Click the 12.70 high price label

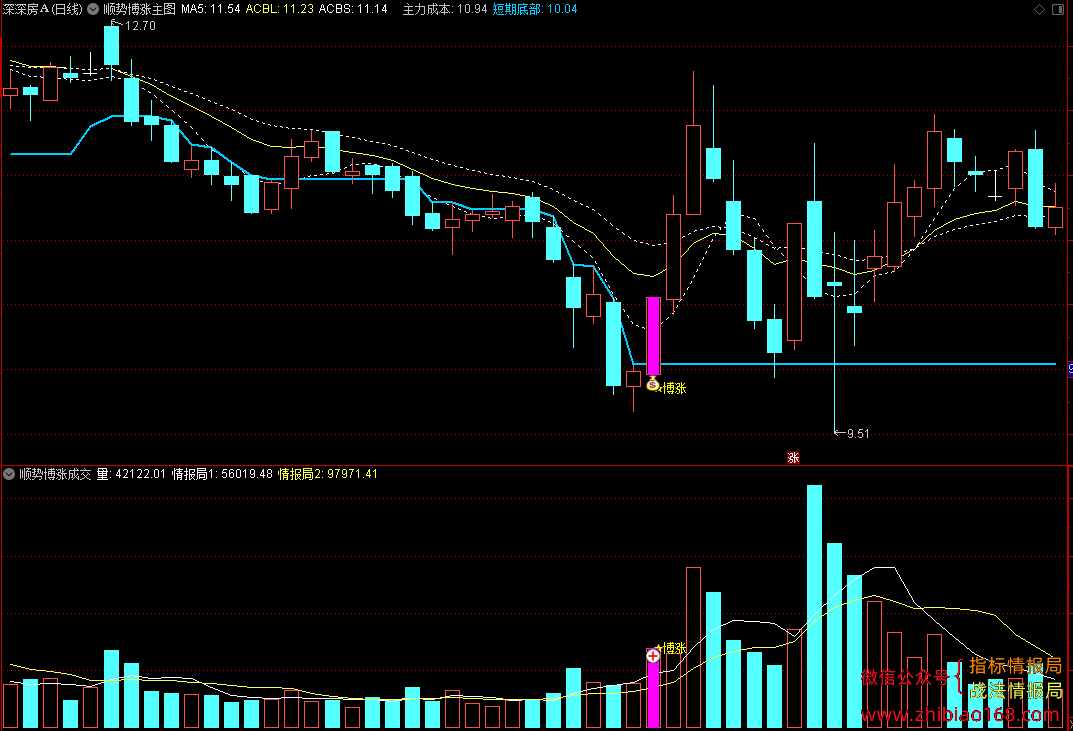click(x=140, y=26)
